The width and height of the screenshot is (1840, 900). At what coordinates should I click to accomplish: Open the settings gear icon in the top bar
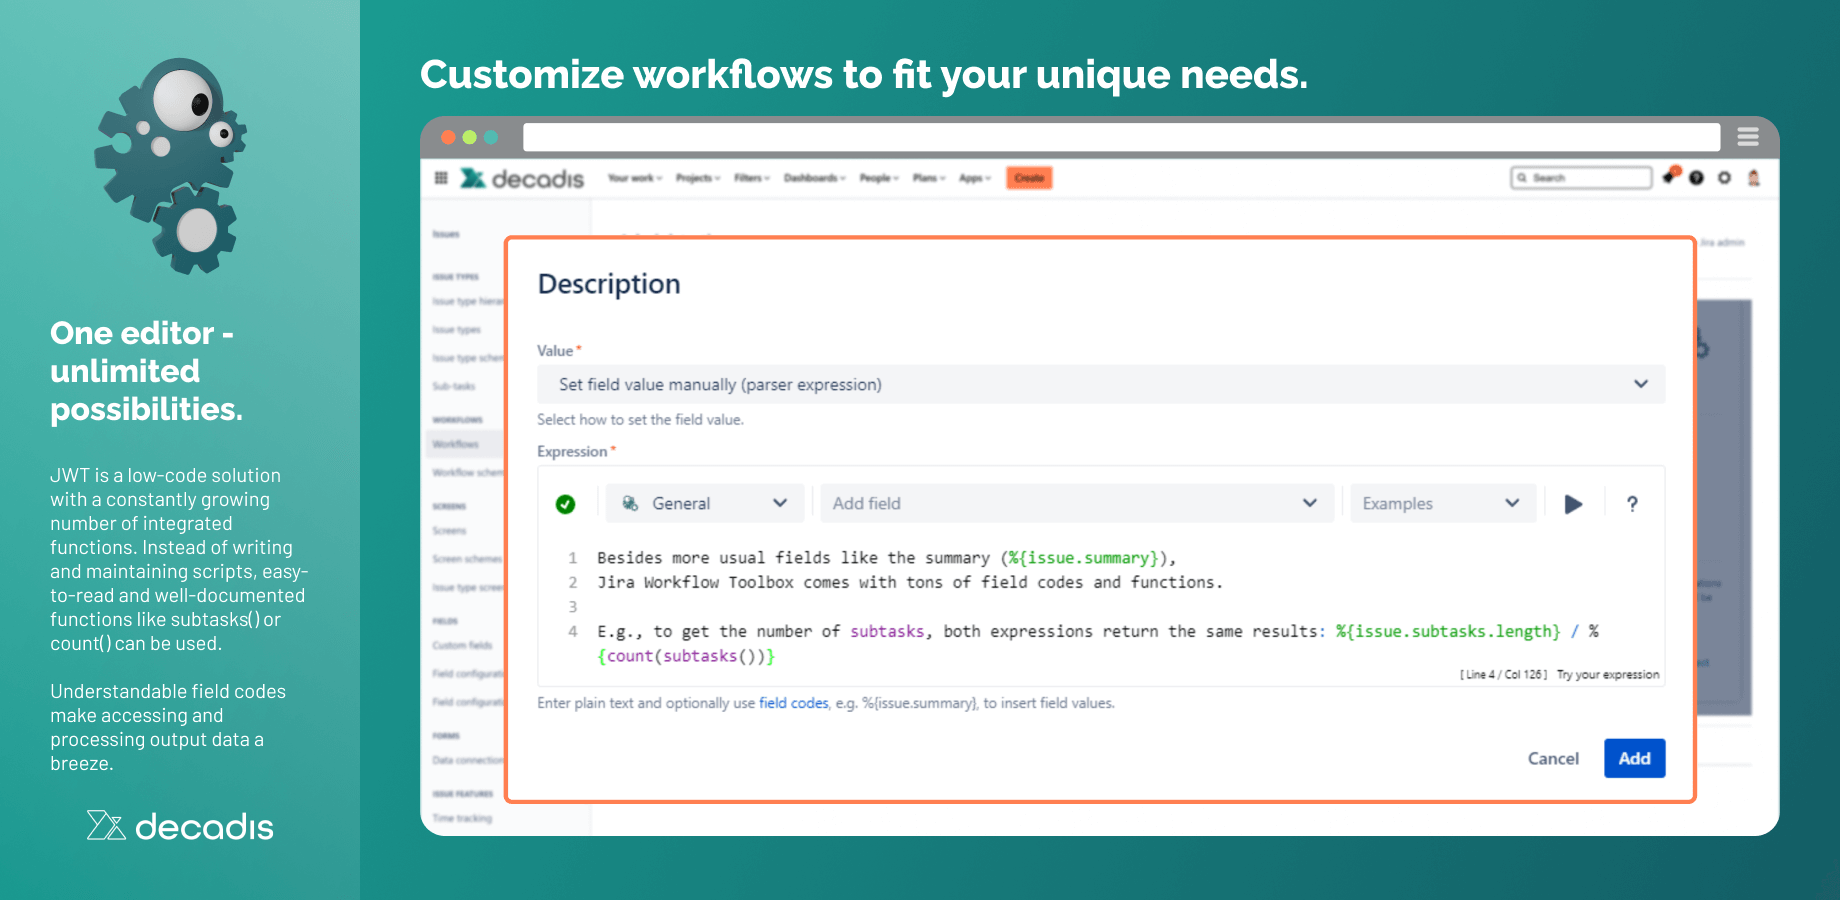click(1724, 178)
